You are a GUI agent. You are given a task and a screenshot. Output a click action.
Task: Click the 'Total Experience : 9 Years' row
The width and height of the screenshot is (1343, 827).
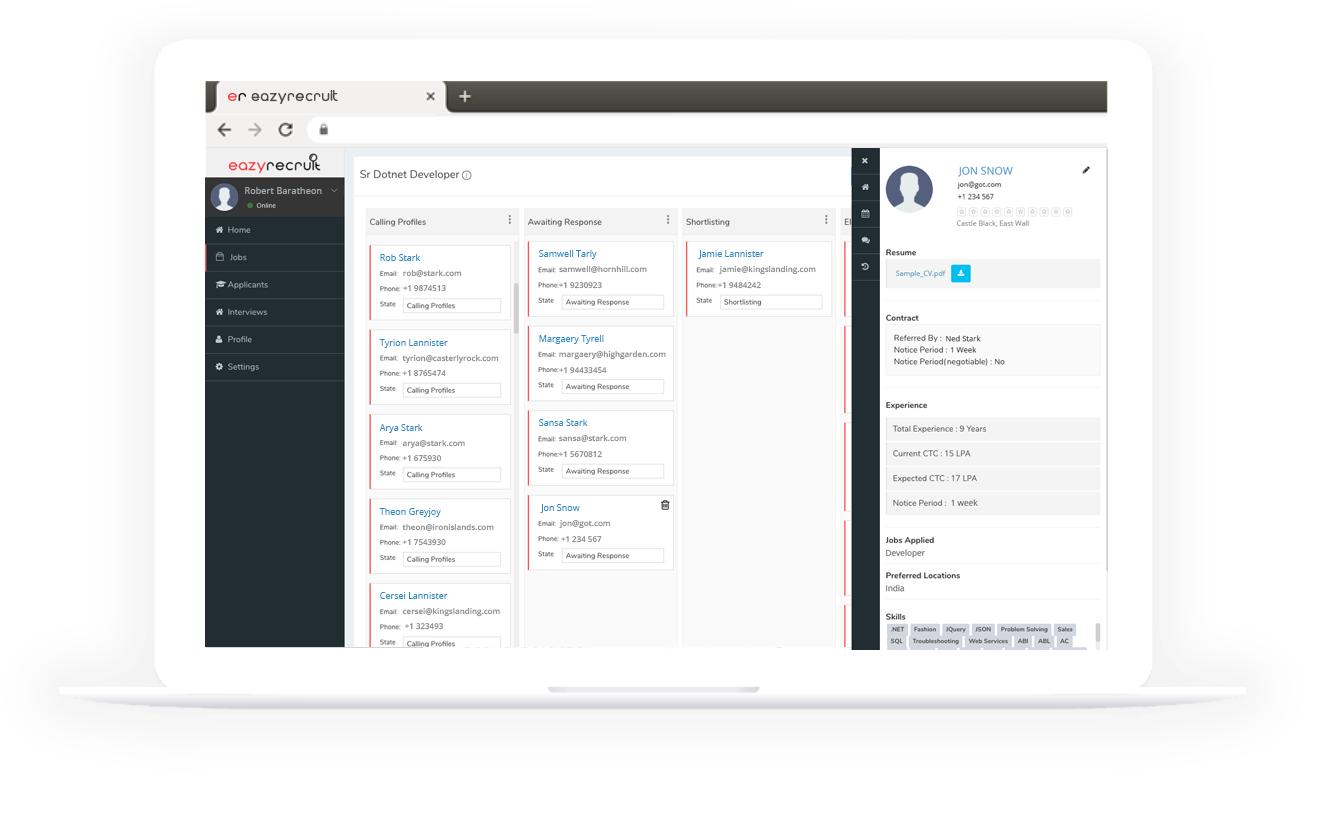993,429
